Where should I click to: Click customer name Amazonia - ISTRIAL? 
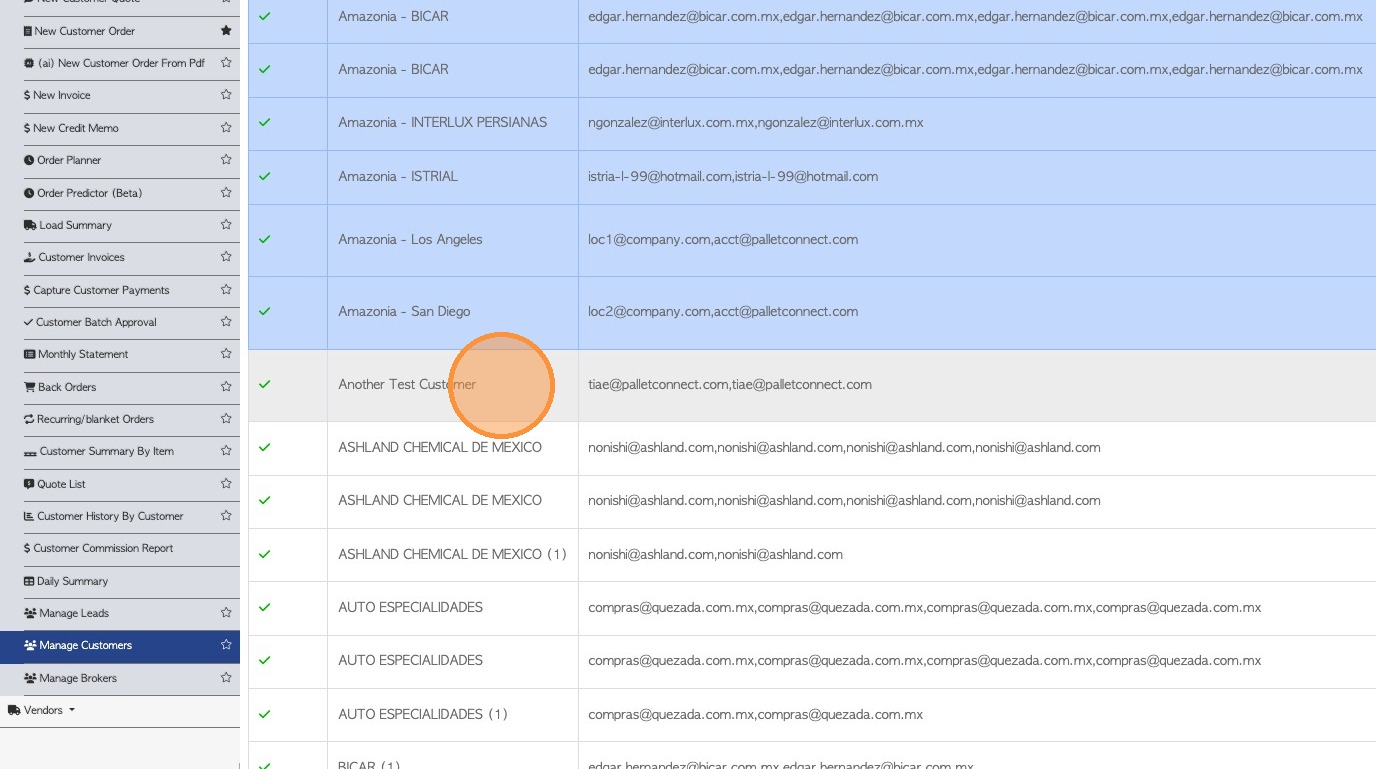(398, 176)
